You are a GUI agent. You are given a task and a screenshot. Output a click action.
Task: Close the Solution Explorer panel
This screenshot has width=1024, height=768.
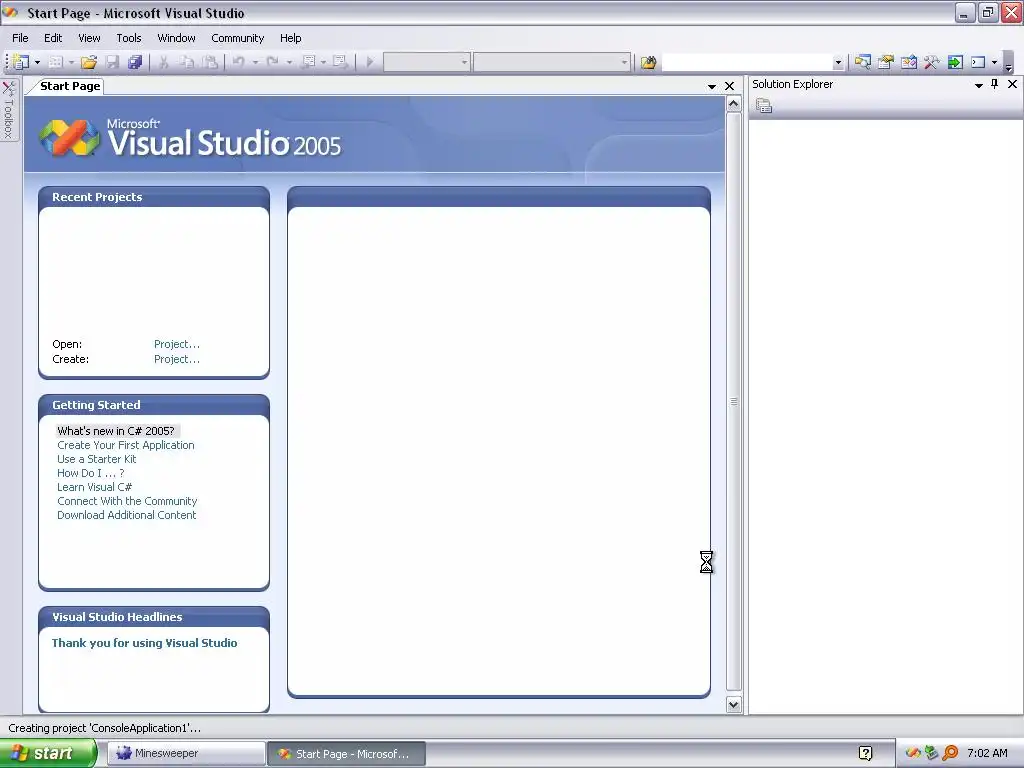(x=1012, y=84)
